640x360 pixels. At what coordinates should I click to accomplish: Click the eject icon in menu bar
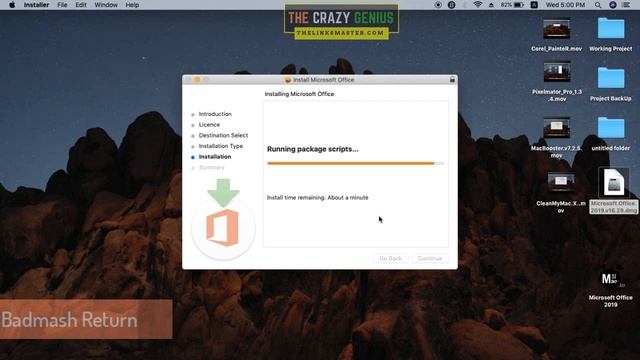pos(491,5)
